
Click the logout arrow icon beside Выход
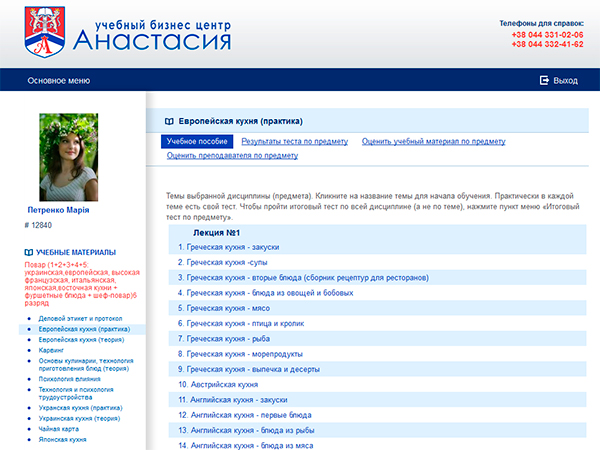coord(544,80)
